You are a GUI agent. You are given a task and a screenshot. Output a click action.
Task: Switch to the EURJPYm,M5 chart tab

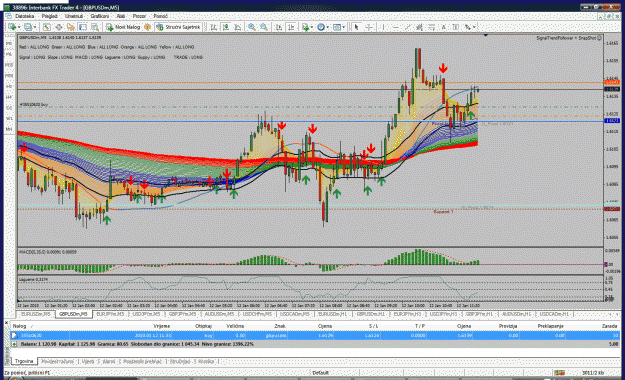110,314
